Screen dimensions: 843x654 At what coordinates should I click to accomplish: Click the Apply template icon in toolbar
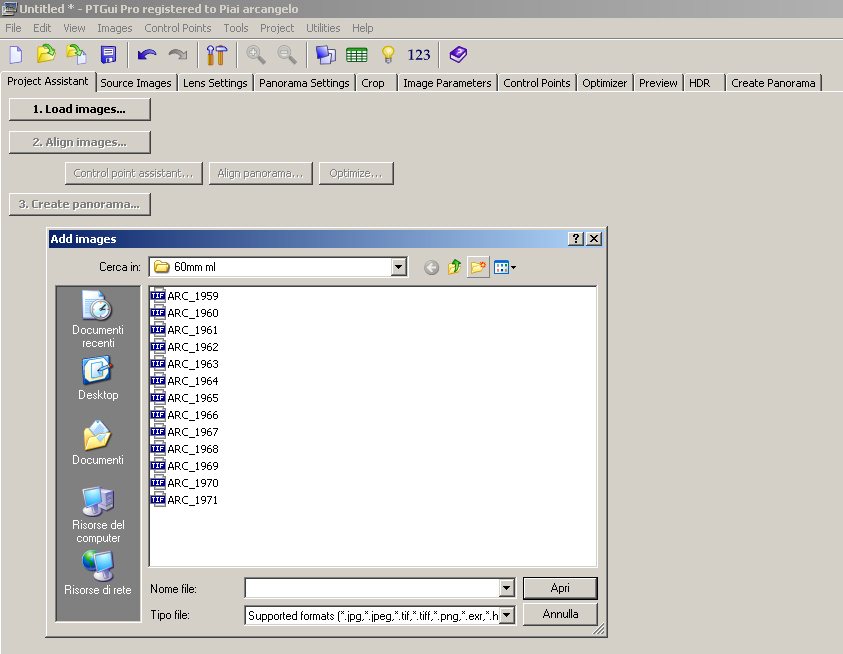(77, 54)
